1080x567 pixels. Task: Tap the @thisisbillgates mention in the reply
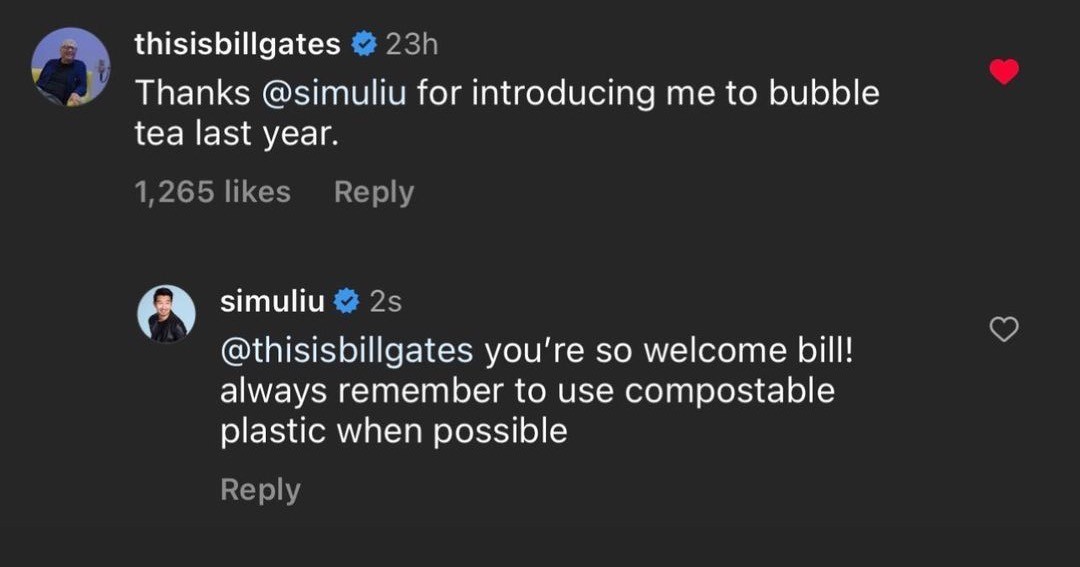coord(346,351)
